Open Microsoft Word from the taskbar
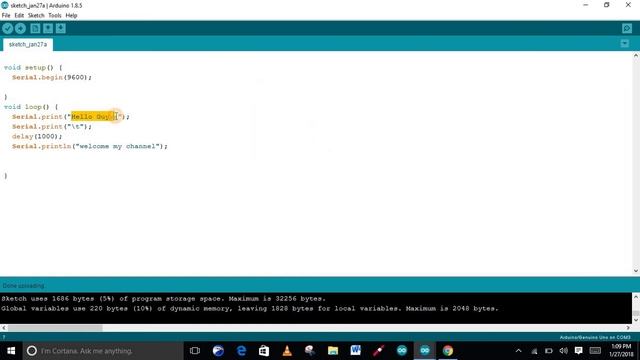 click(x=356, y=351)
